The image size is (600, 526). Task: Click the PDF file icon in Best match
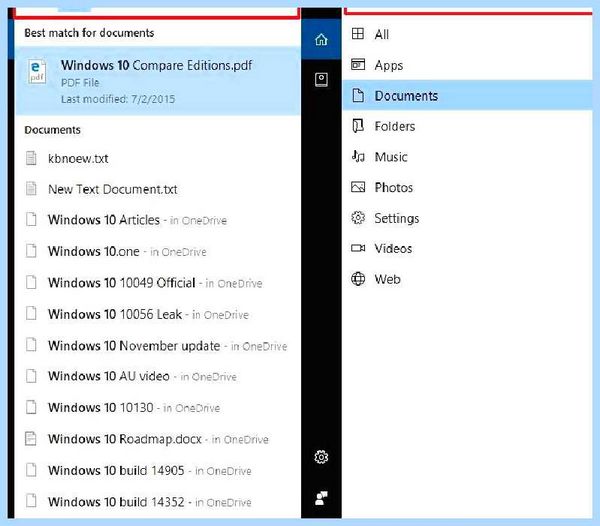click(37, 71)
